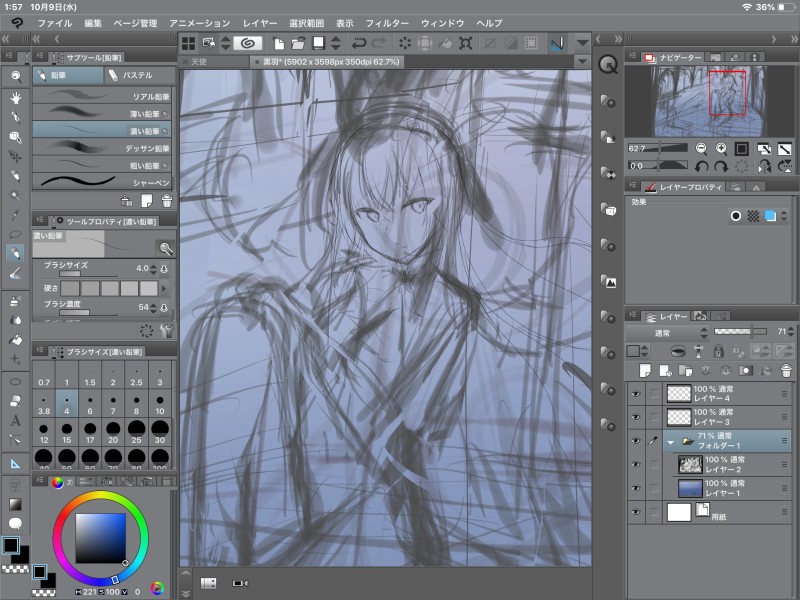This screenshot has height=600, width=800.
Task: Open the フィルター menu
Action: [387, 23]
